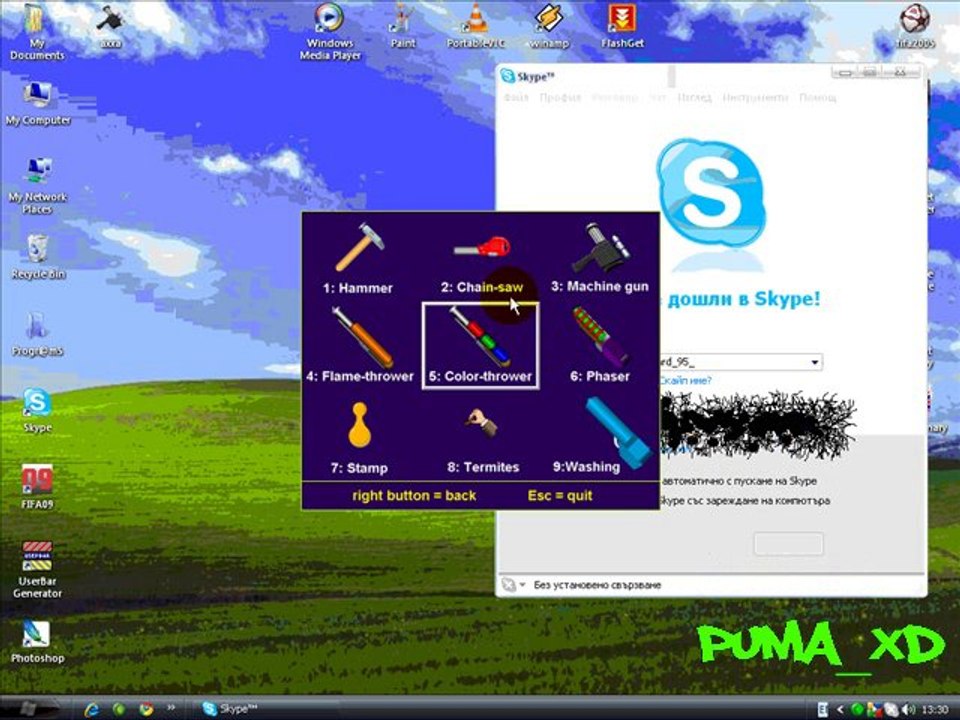Click the 'Esc = quit' hint
Screen dimensions: 960x720
tap(560, 496)
